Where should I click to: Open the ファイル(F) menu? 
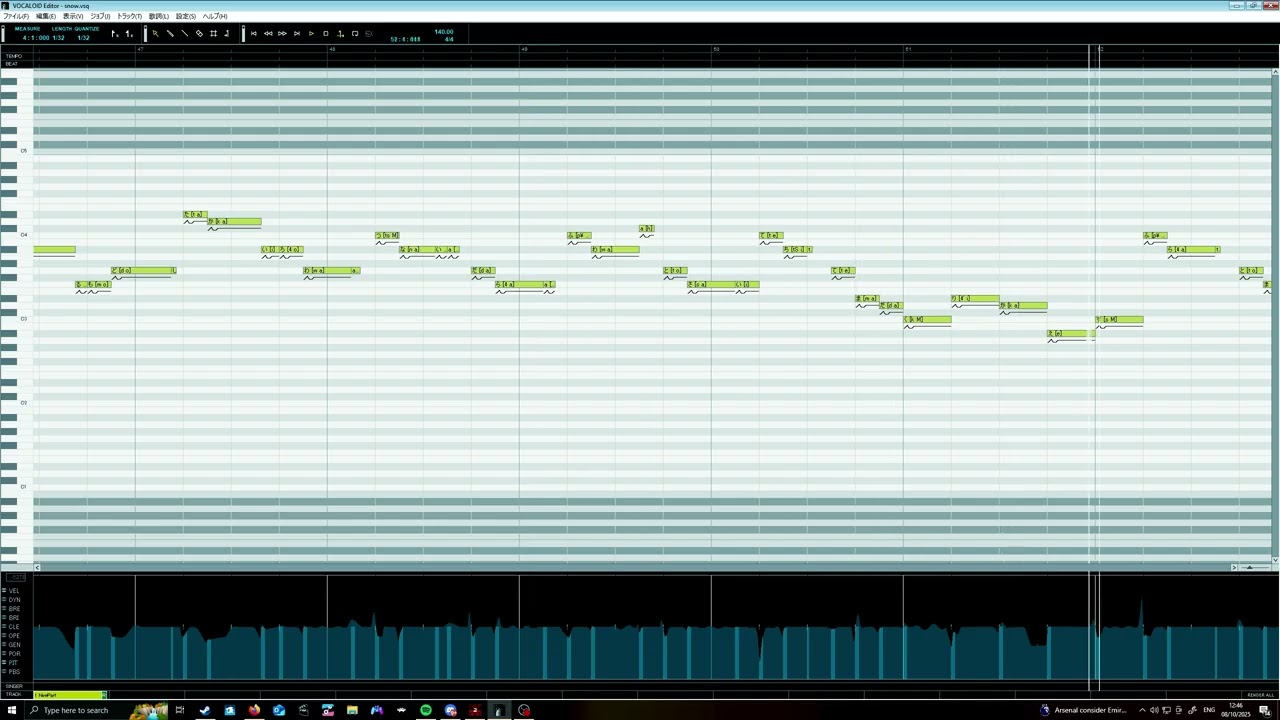[15, 16]
